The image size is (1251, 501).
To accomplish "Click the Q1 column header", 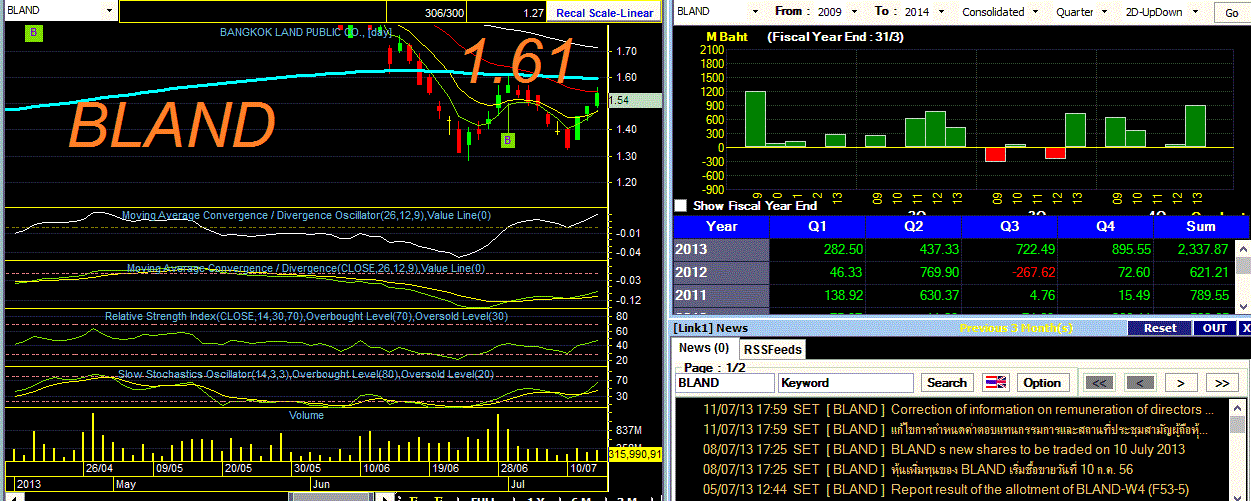I will pos(818,226).
